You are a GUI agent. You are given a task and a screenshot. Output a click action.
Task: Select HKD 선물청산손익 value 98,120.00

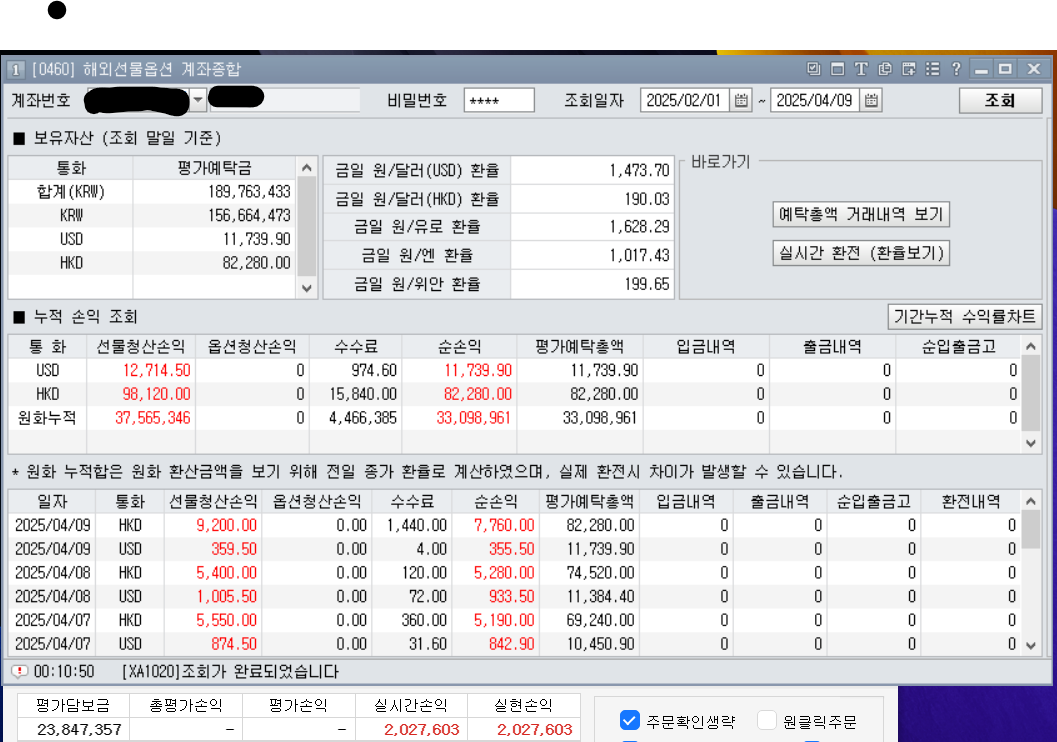(156, 394)
